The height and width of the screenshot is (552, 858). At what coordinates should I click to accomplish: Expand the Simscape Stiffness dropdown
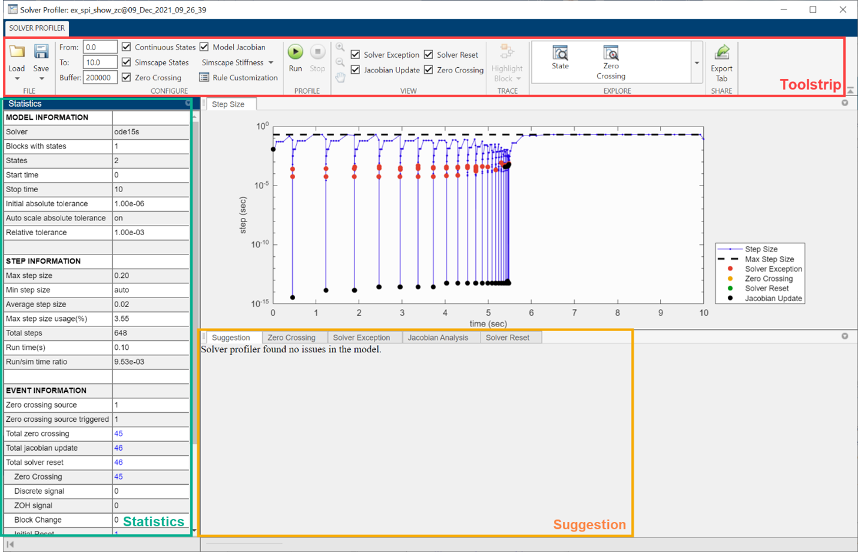271,62
